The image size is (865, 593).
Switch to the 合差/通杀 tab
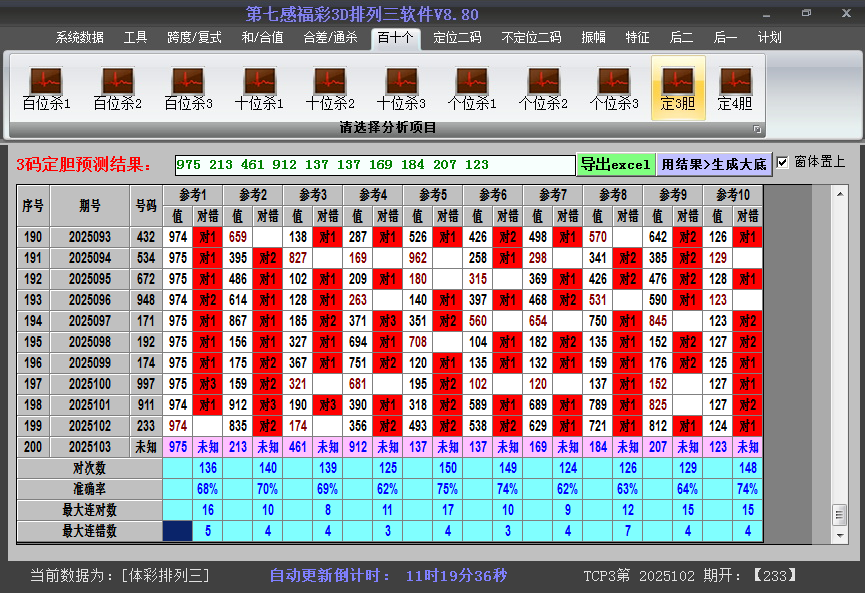pyautogui.click(x=330, y=38)
